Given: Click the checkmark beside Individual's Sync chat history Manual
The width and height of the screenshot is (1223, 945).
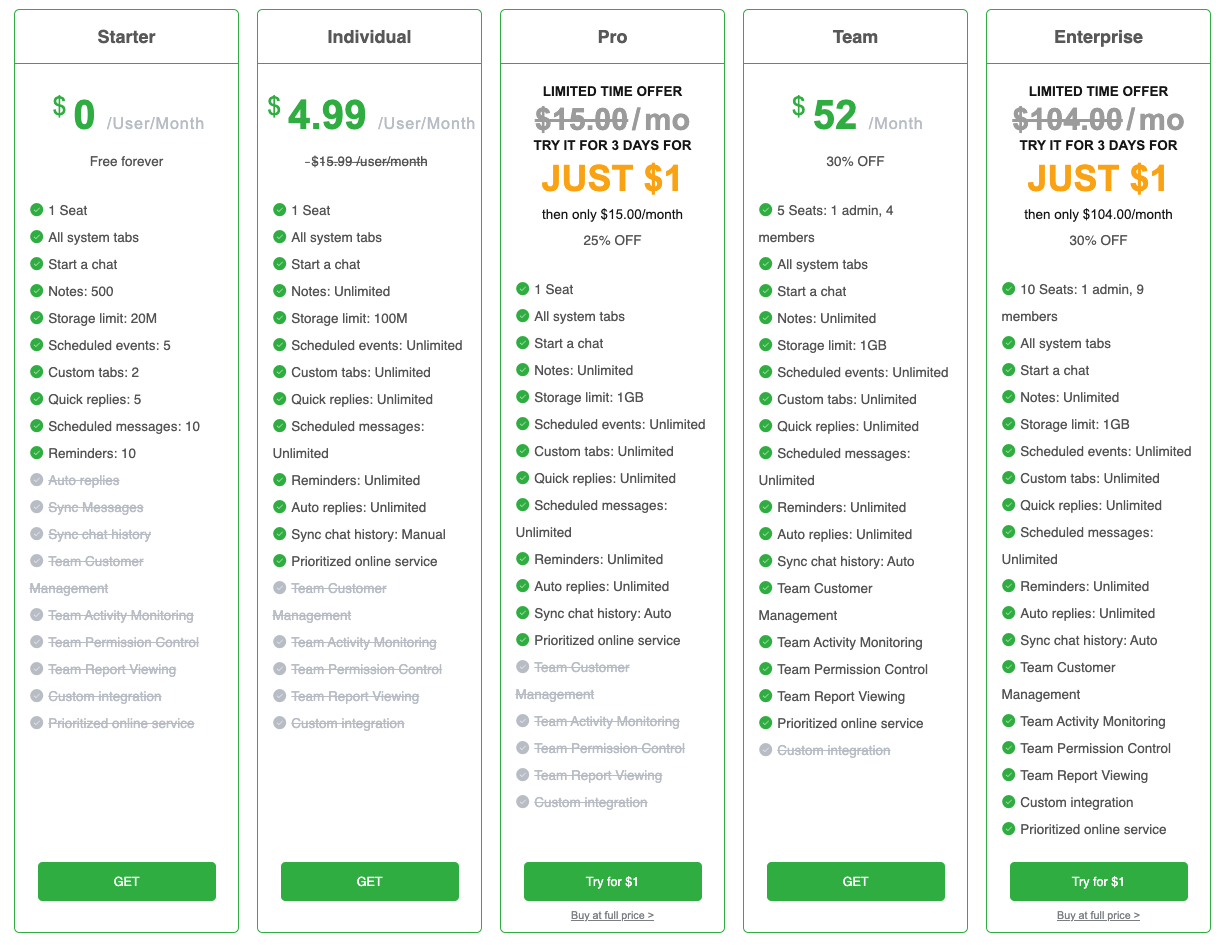Looking at the screenshot, I should (278, 534).
